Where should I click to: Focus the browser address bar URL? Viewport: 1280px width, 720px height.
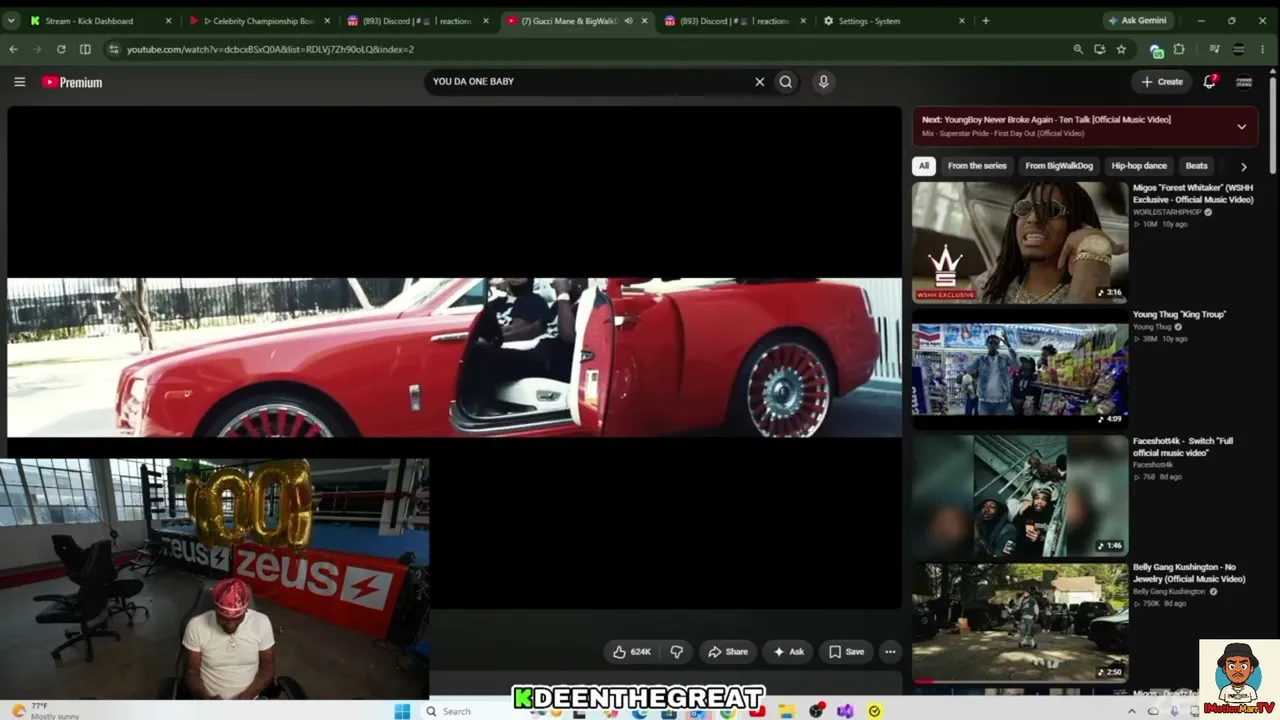pos(270,49)
